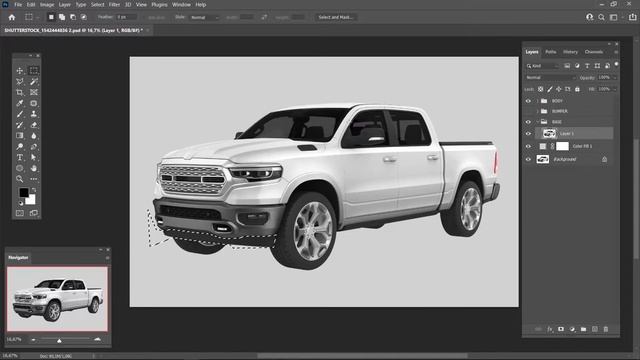Screen dimensions: 640x360
Task: Open the Kind filter dropdown
Action: (542, 66)
